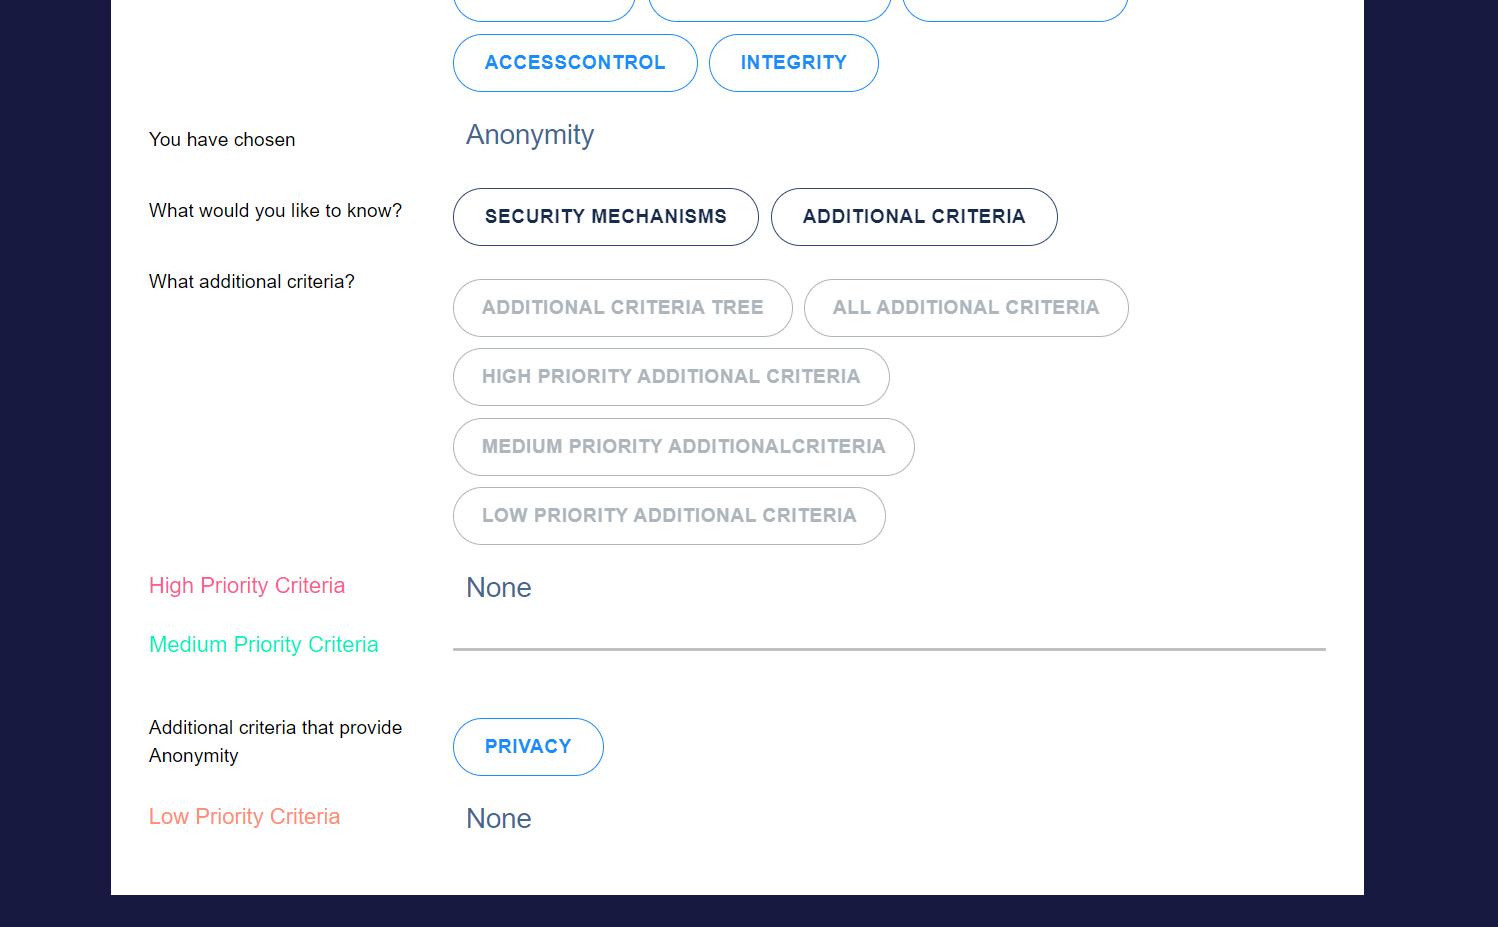Viewport: 1498px width, 927px height.
Task: Click 'Additional criteria that provide Anonymity' label
Action: [x=275, y=742]
